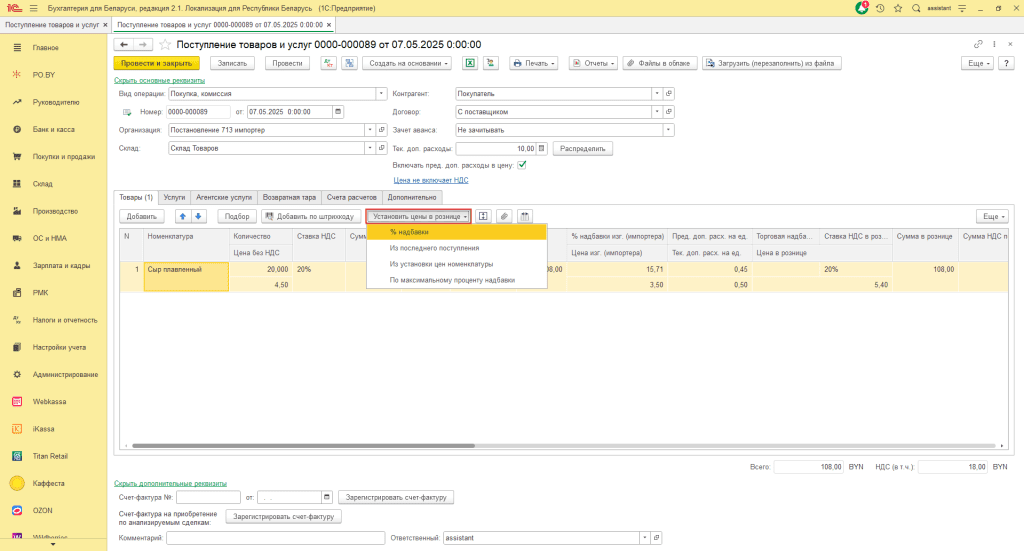Open the Отчеты dropdown button

click(594, 63)
